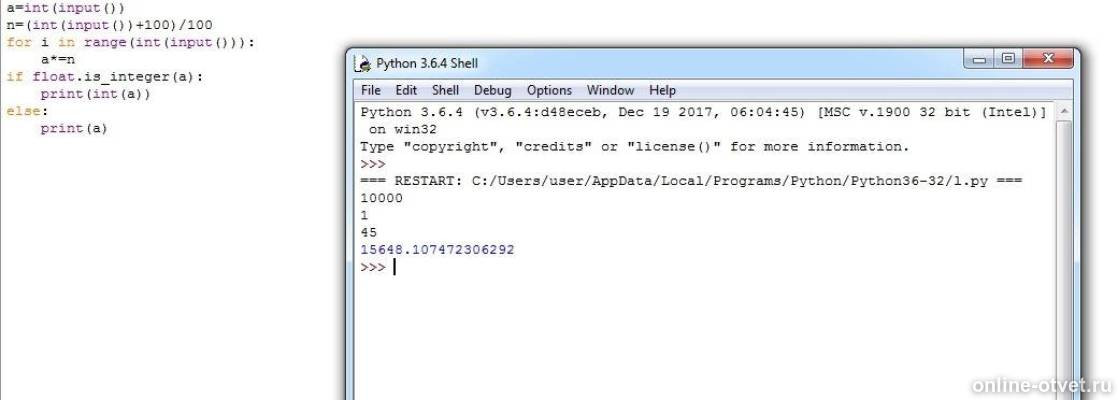
Task: Click the Python icon in title bar
Action: (364, 63)
